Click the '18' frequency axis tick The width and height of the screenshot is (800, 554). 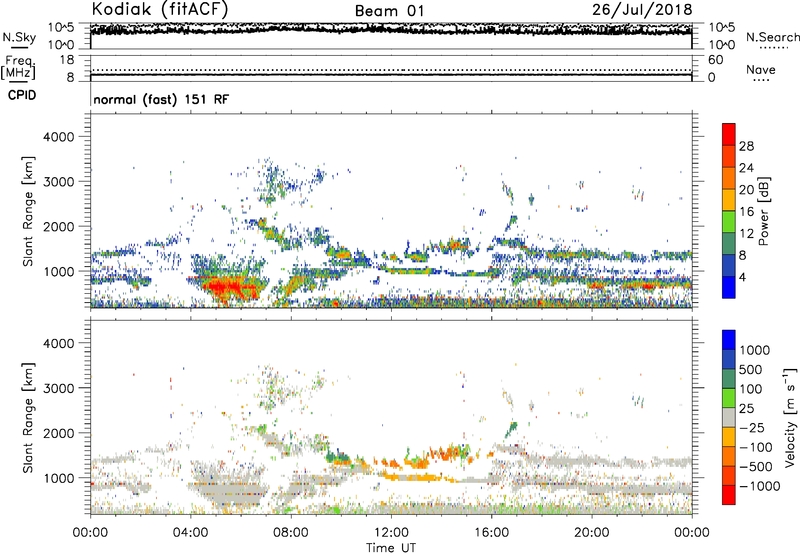67,60
